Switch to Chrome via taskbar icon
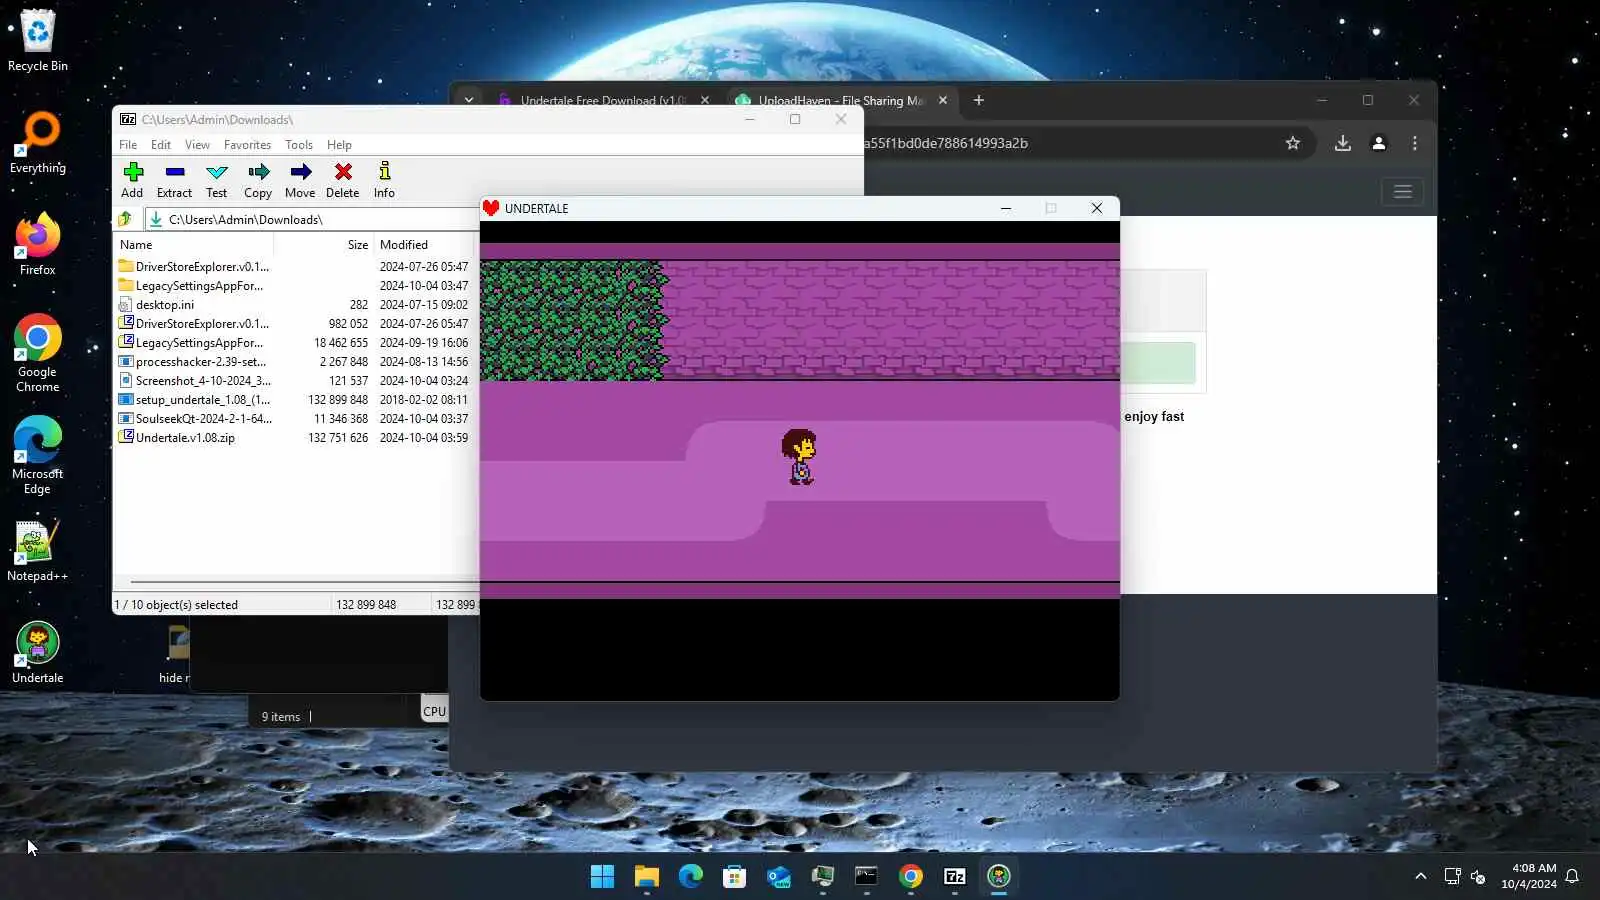This screenshot has height=900, width=1600. (910, 877)
